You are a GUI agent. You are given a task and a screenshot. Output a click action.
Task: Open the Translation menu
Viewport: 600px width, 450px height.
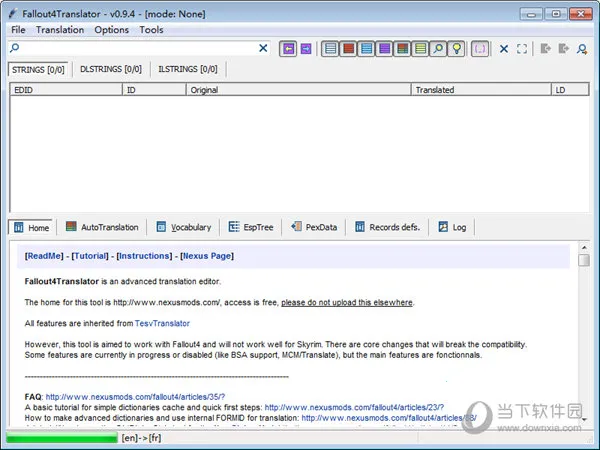(60, 30)
